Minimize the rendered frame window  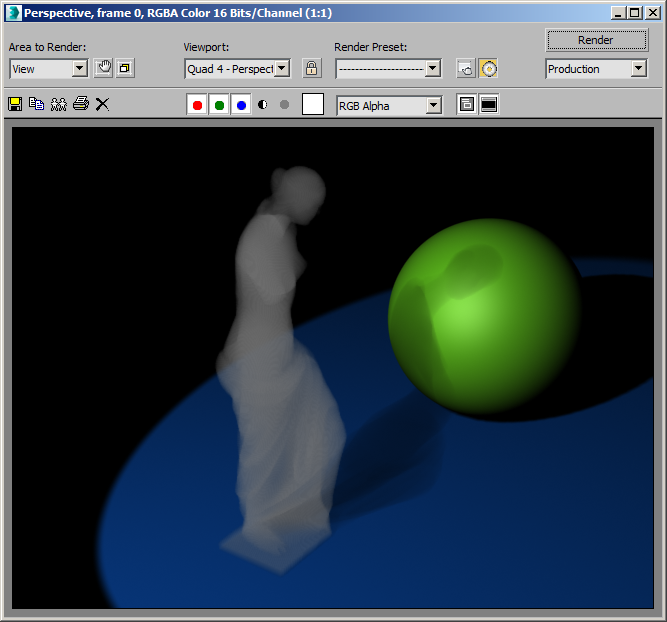619,13
